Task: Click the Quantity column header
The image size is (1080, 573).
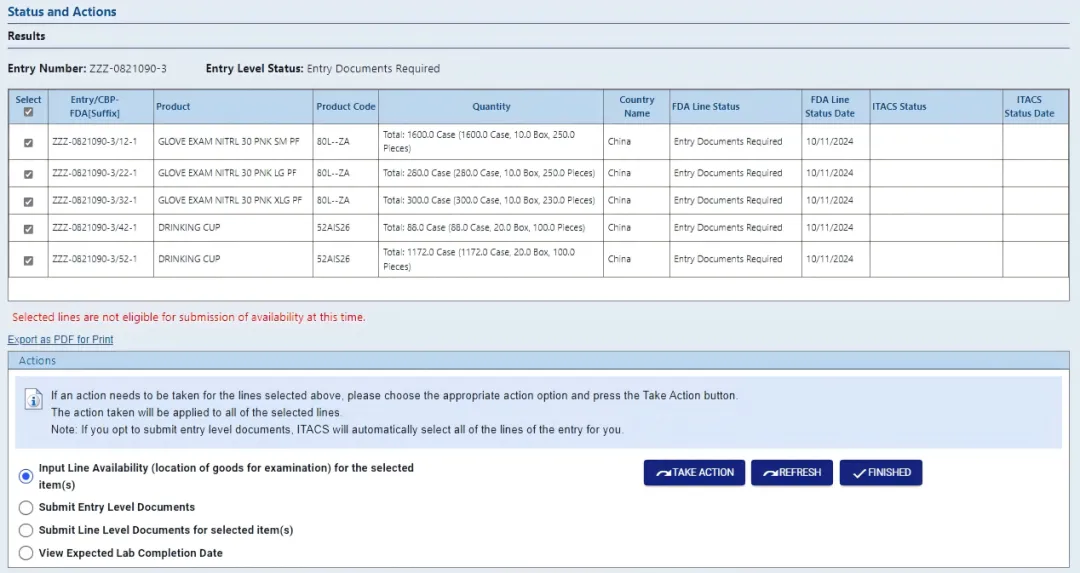Action: 491,107
